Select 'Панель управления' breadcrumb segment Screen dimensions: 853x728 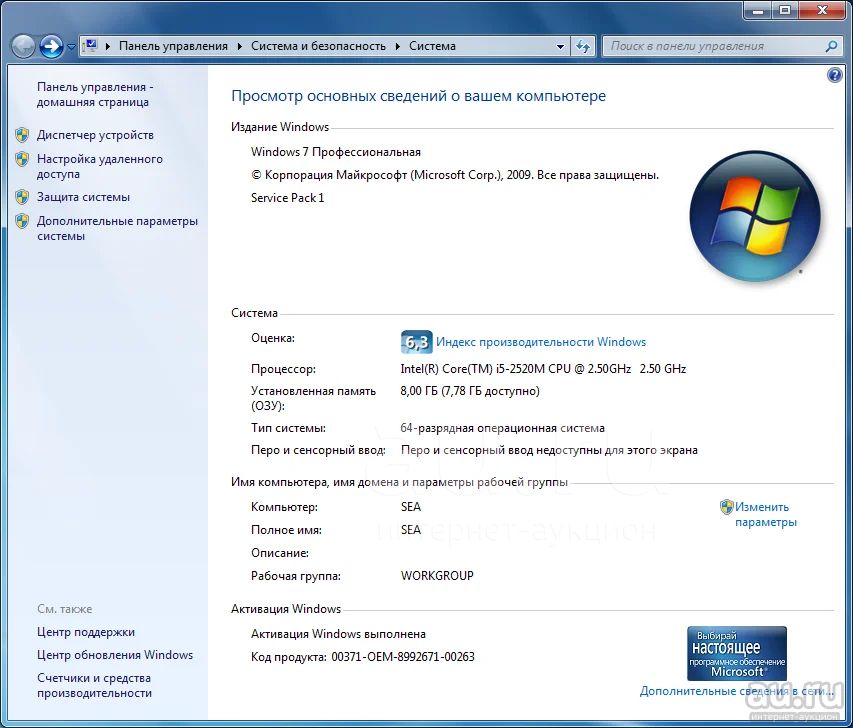pos(173,46)
